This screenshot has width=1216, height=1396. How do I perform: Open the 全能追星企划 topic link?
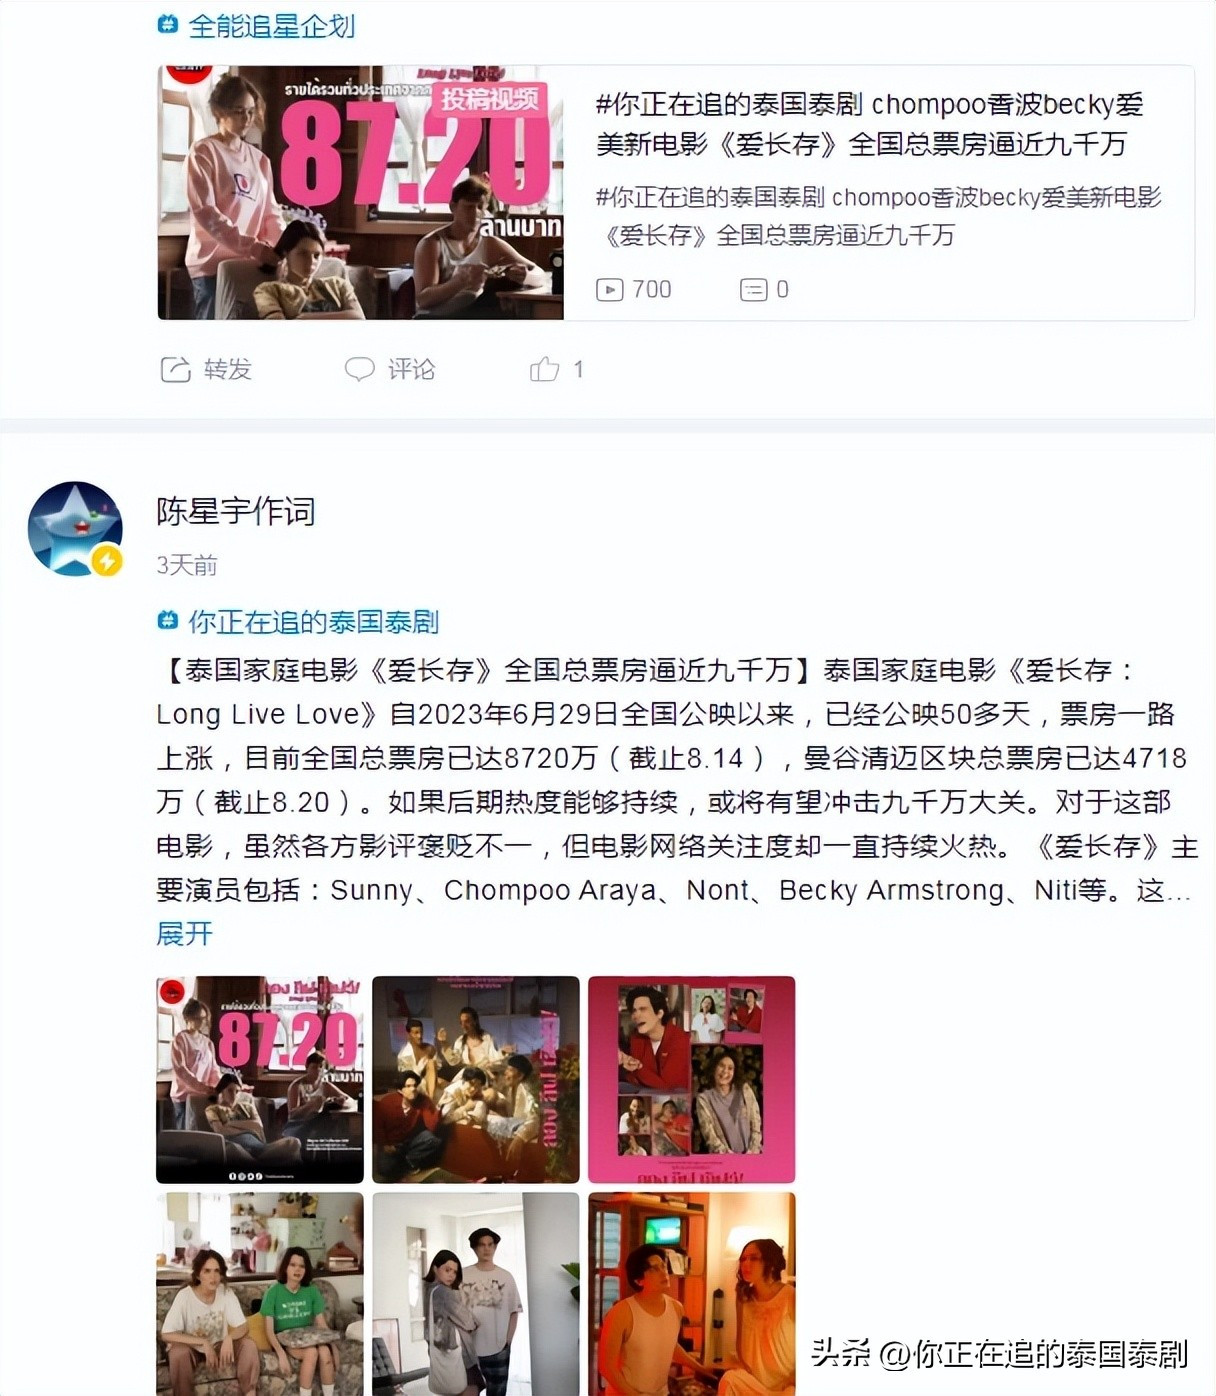coord(272,25)
